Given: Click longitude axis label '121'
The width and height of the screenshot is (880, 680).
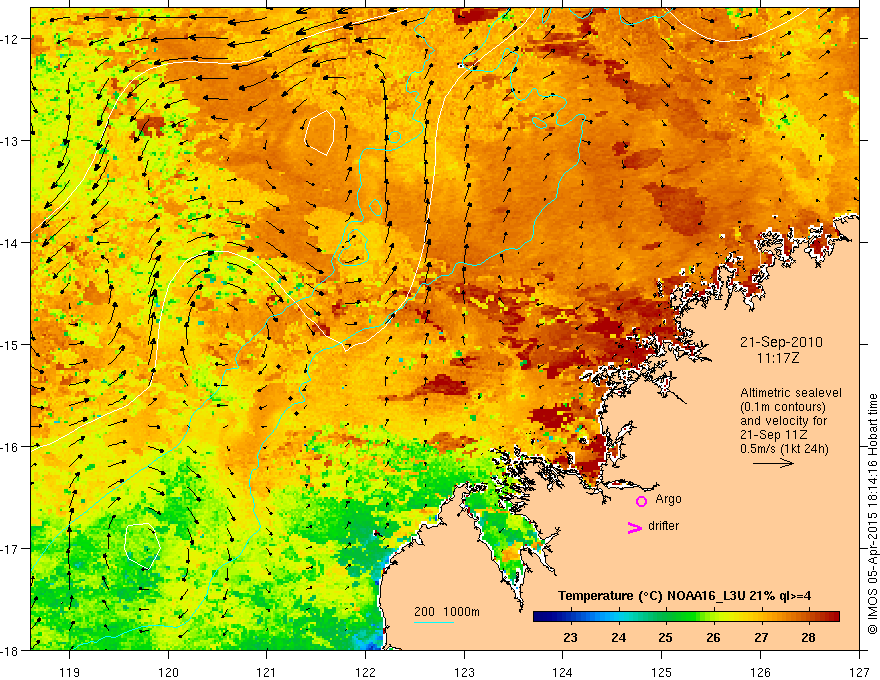Looking at the screenshot, I should pos(267,673).
